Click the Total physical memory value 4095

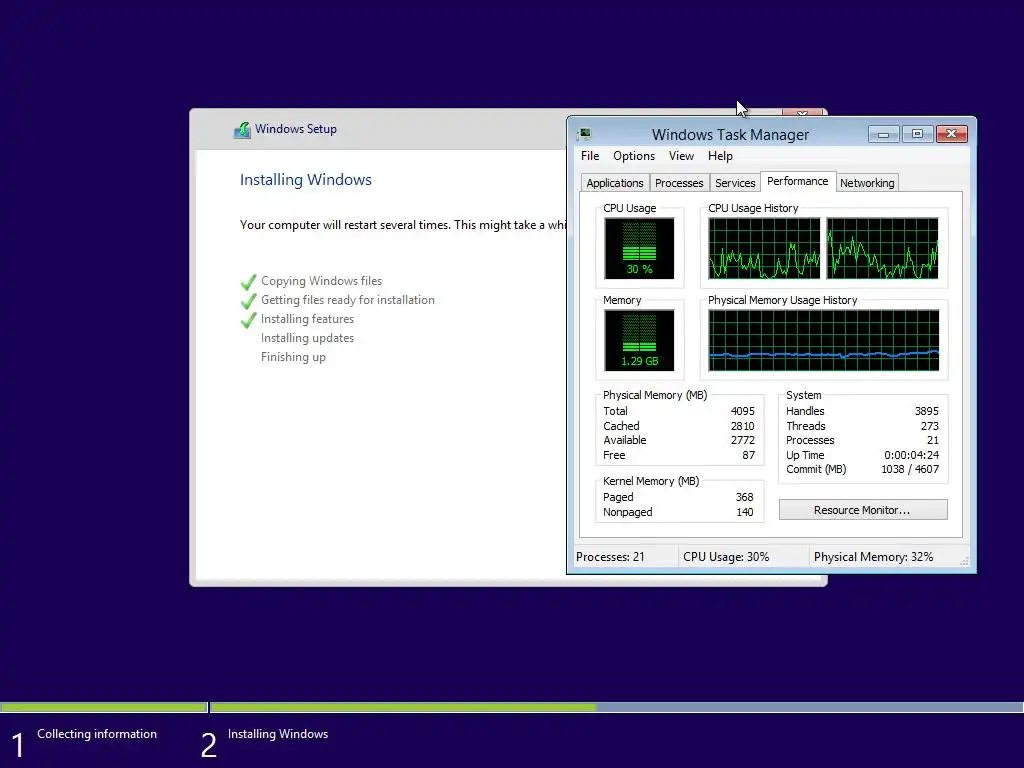click(743, 411)
